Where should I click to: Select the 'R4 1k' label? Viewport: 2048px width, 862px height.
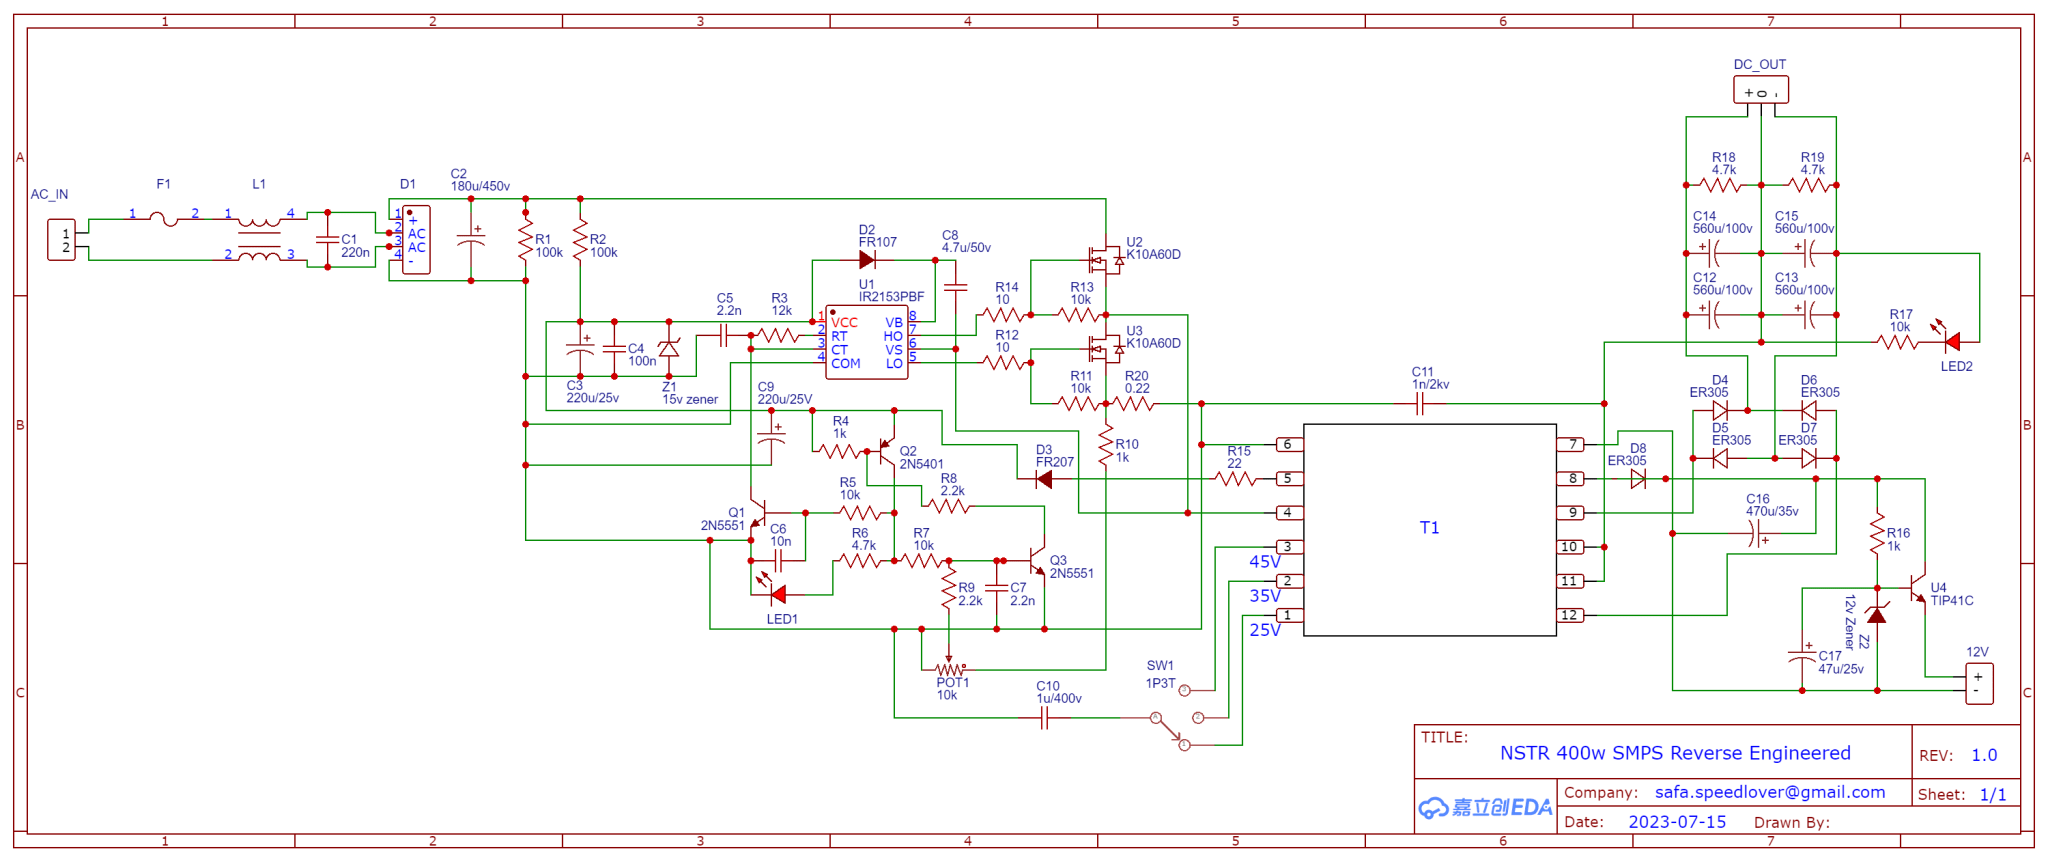(x=840, y=427)
